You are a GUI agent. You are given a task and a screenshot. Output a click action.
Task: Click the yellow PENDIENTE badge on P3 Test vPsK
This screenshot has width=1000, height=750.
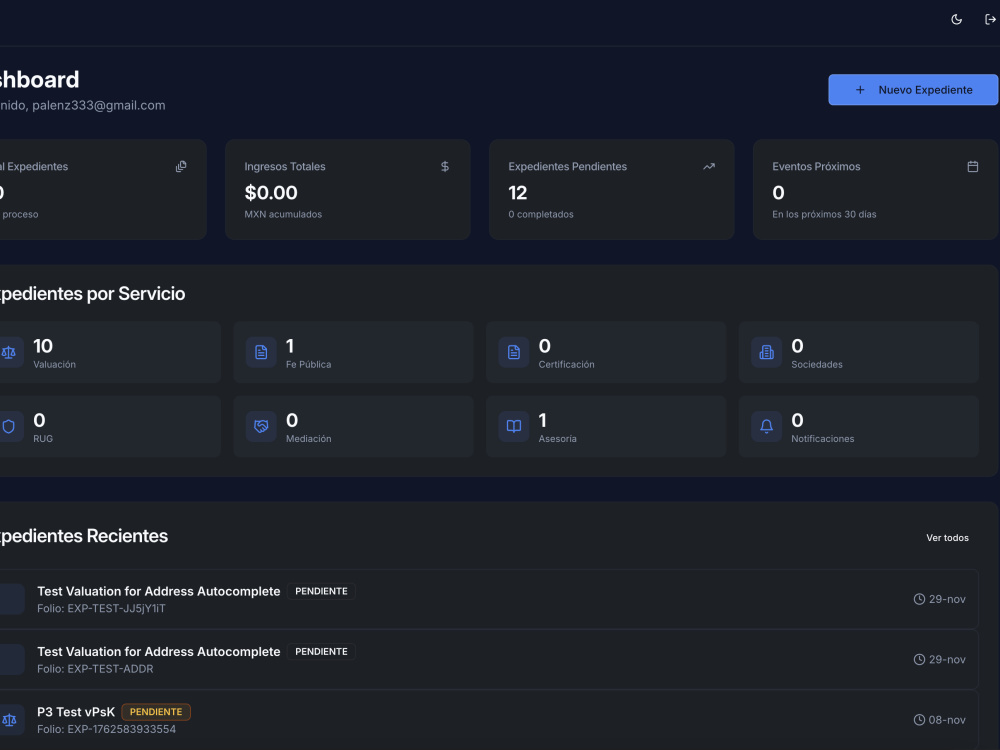coord(156,712)
